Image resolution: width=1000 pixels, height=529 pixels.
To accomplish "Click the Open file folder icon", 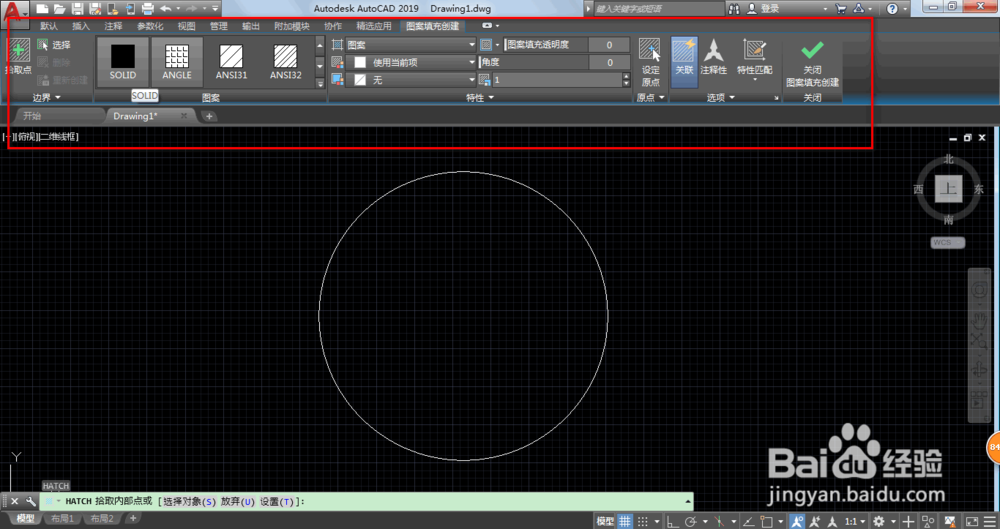I will (59, 9).
